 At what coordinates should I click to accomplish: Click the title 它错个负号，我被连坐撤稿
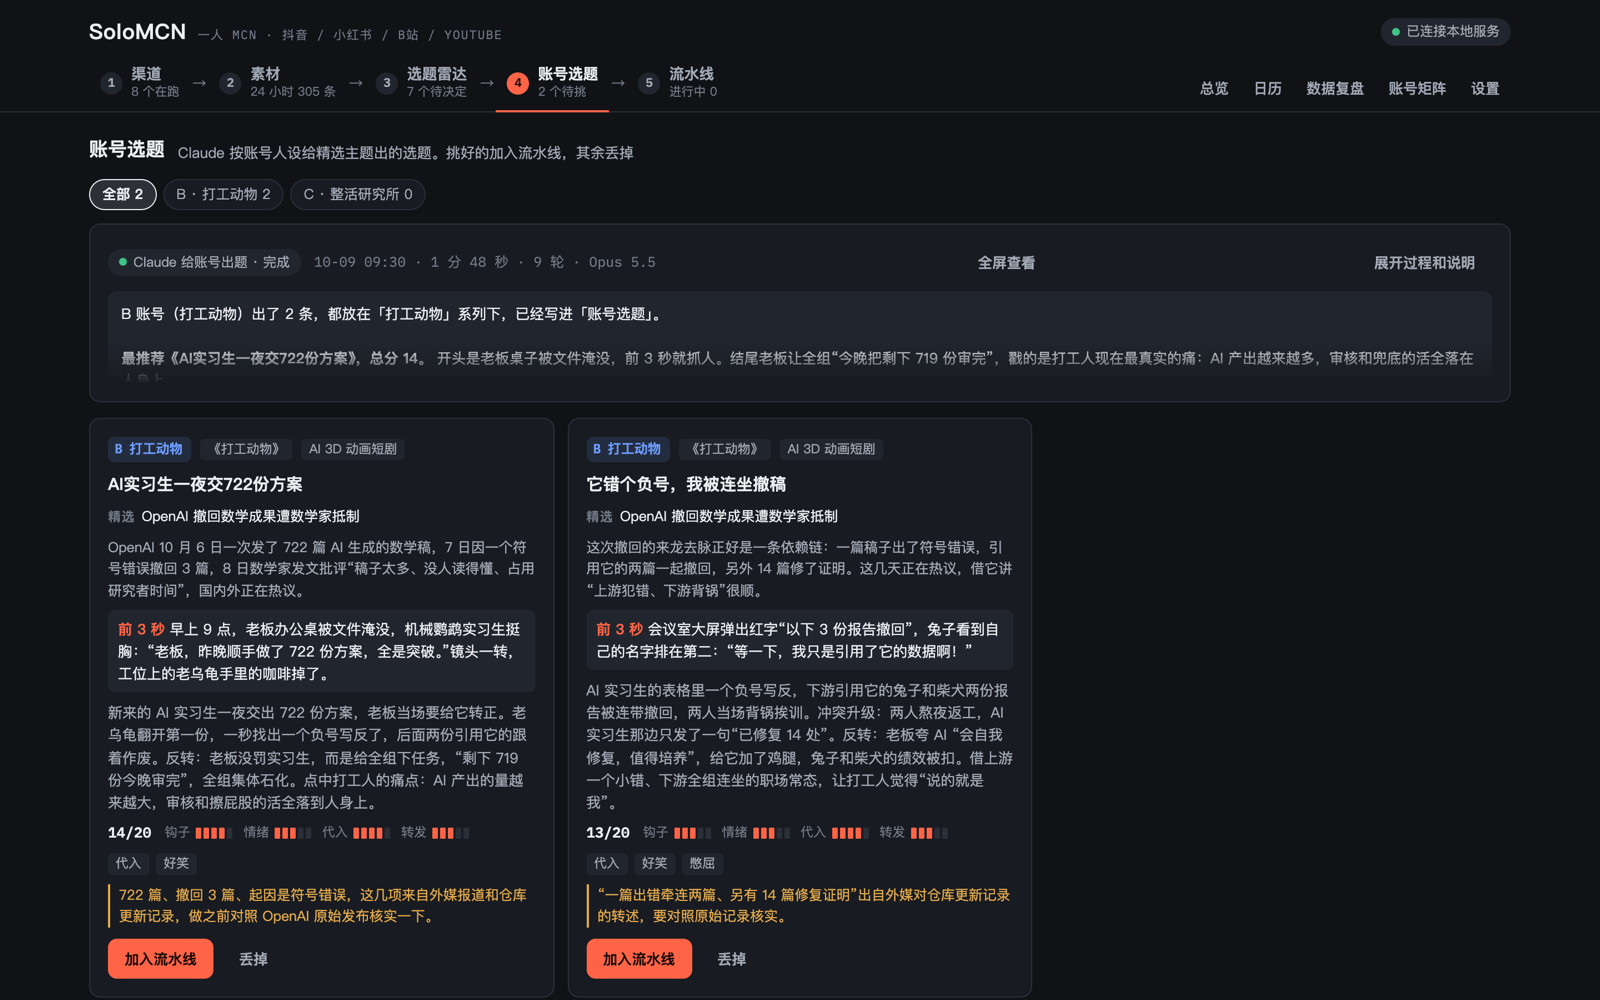686,484
